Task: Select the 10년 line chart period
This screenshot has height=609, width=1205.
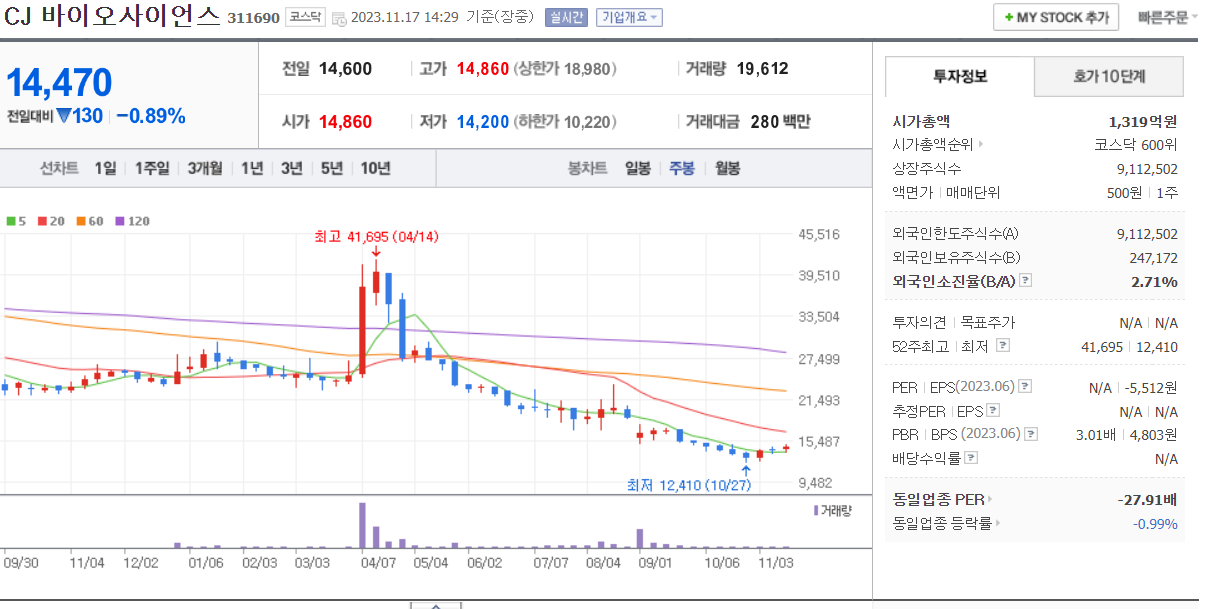Action: (x=376, y=168)
